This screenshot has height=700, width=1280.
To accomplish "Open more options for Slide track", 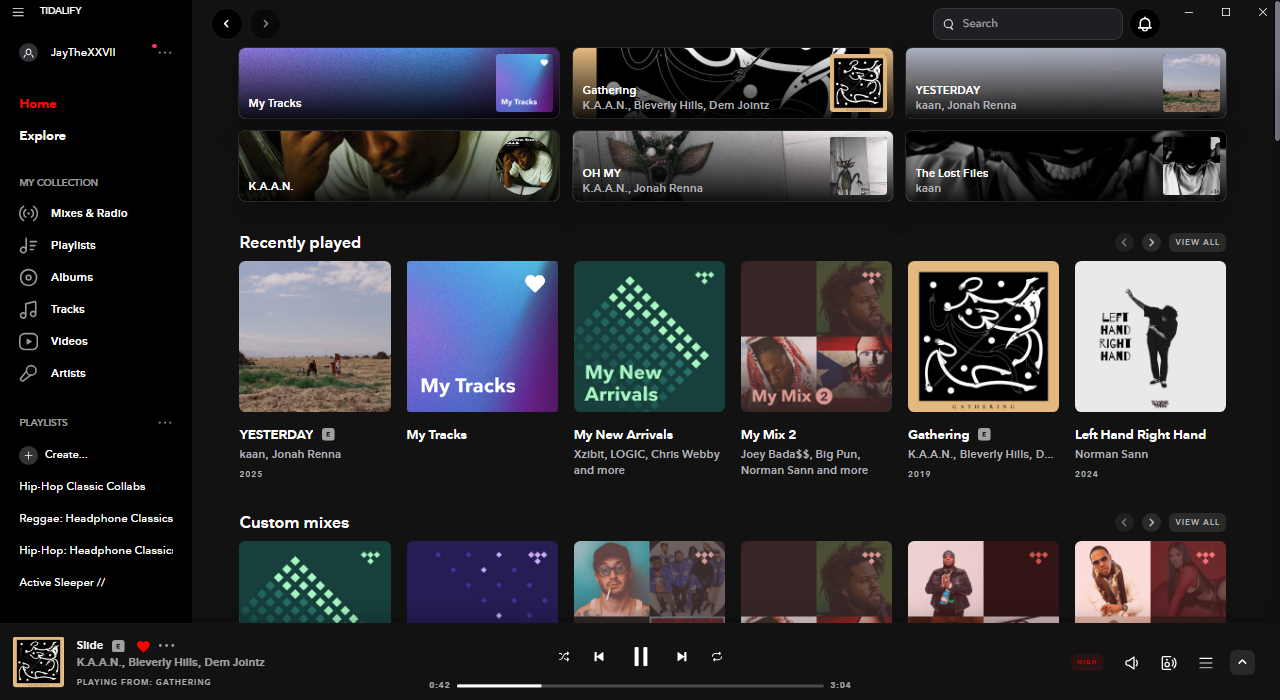I will 167,646.
